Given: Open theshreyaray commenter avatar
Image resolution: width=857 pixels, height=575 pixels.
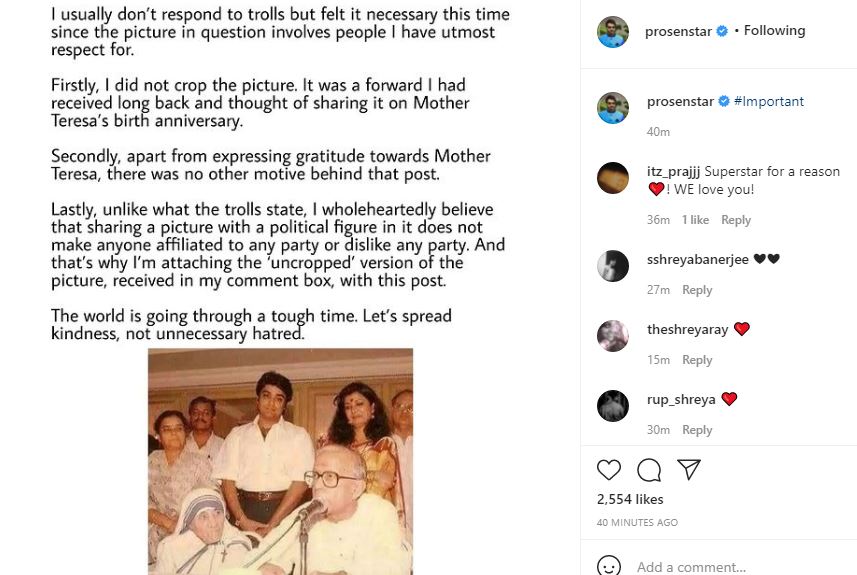Looking at the screenshot, I should (x=613, y=336).
